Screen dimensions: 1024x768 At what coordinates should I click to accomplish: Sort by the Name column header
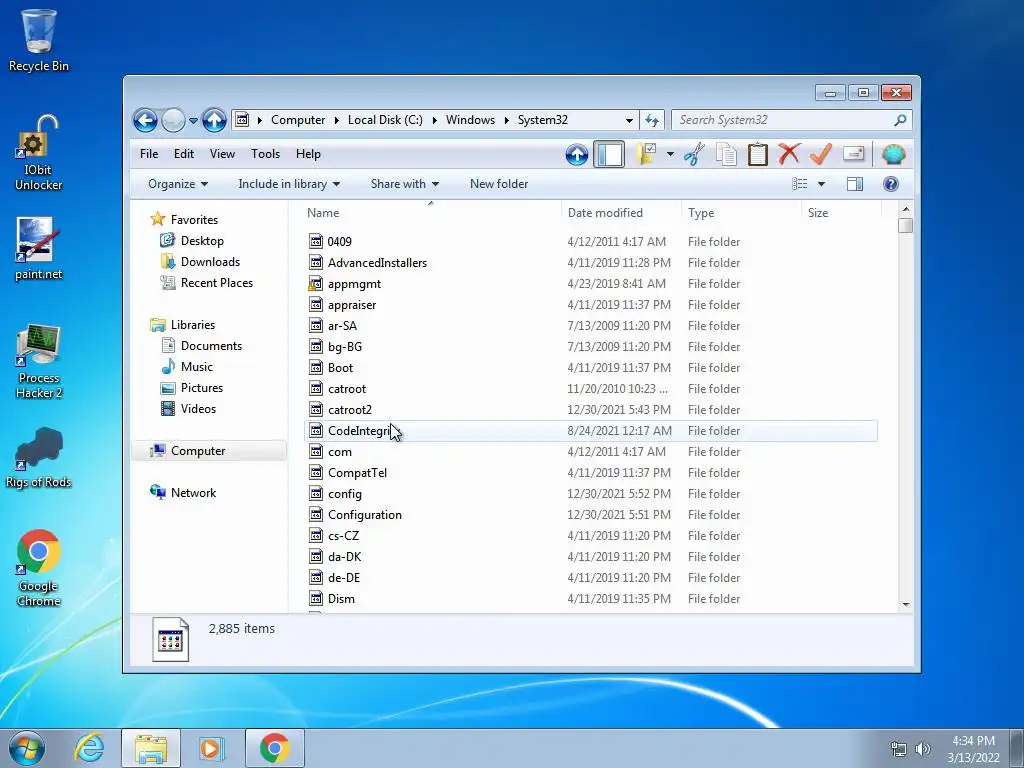point(430,213)
